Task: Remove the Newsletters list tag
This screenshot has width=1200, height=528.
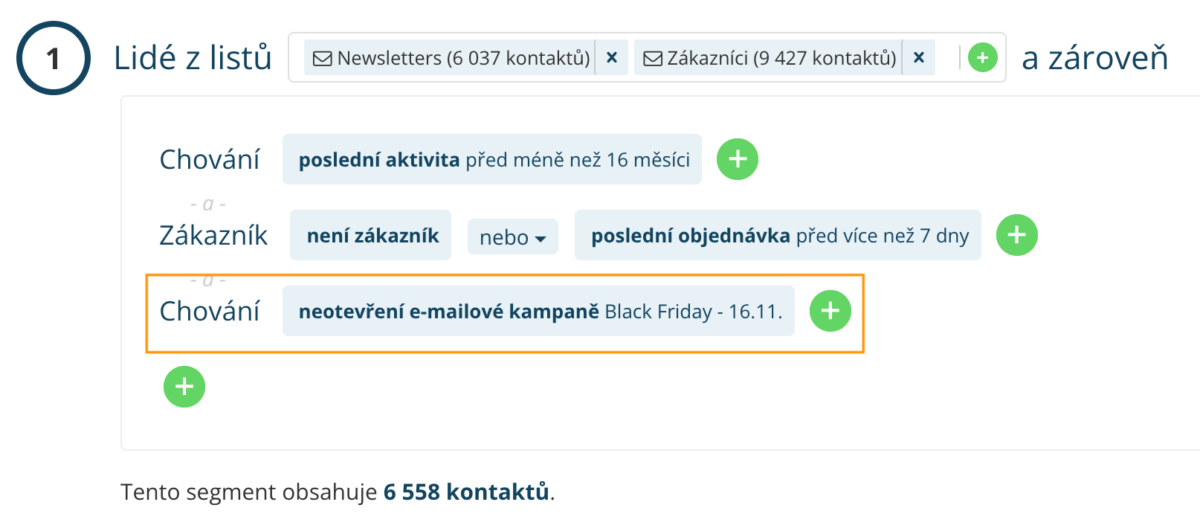Action: [x=612, y=58]
